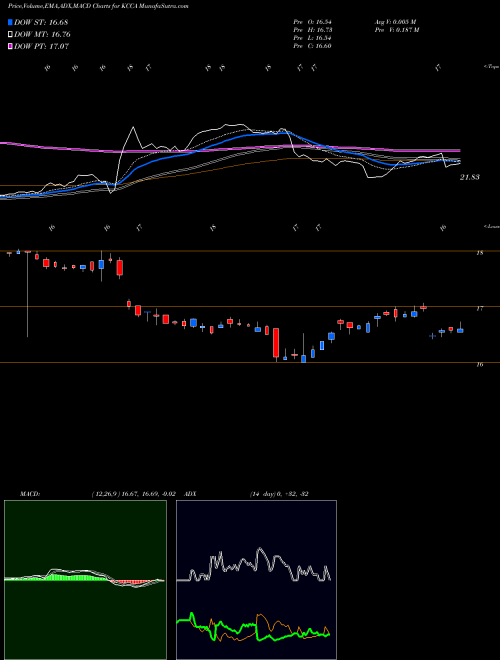Click the ADX parameters '(14 day) 6, +32, -32'
Image resolution: width=500 pixels, height=660 pixels.
pos(279,494)
